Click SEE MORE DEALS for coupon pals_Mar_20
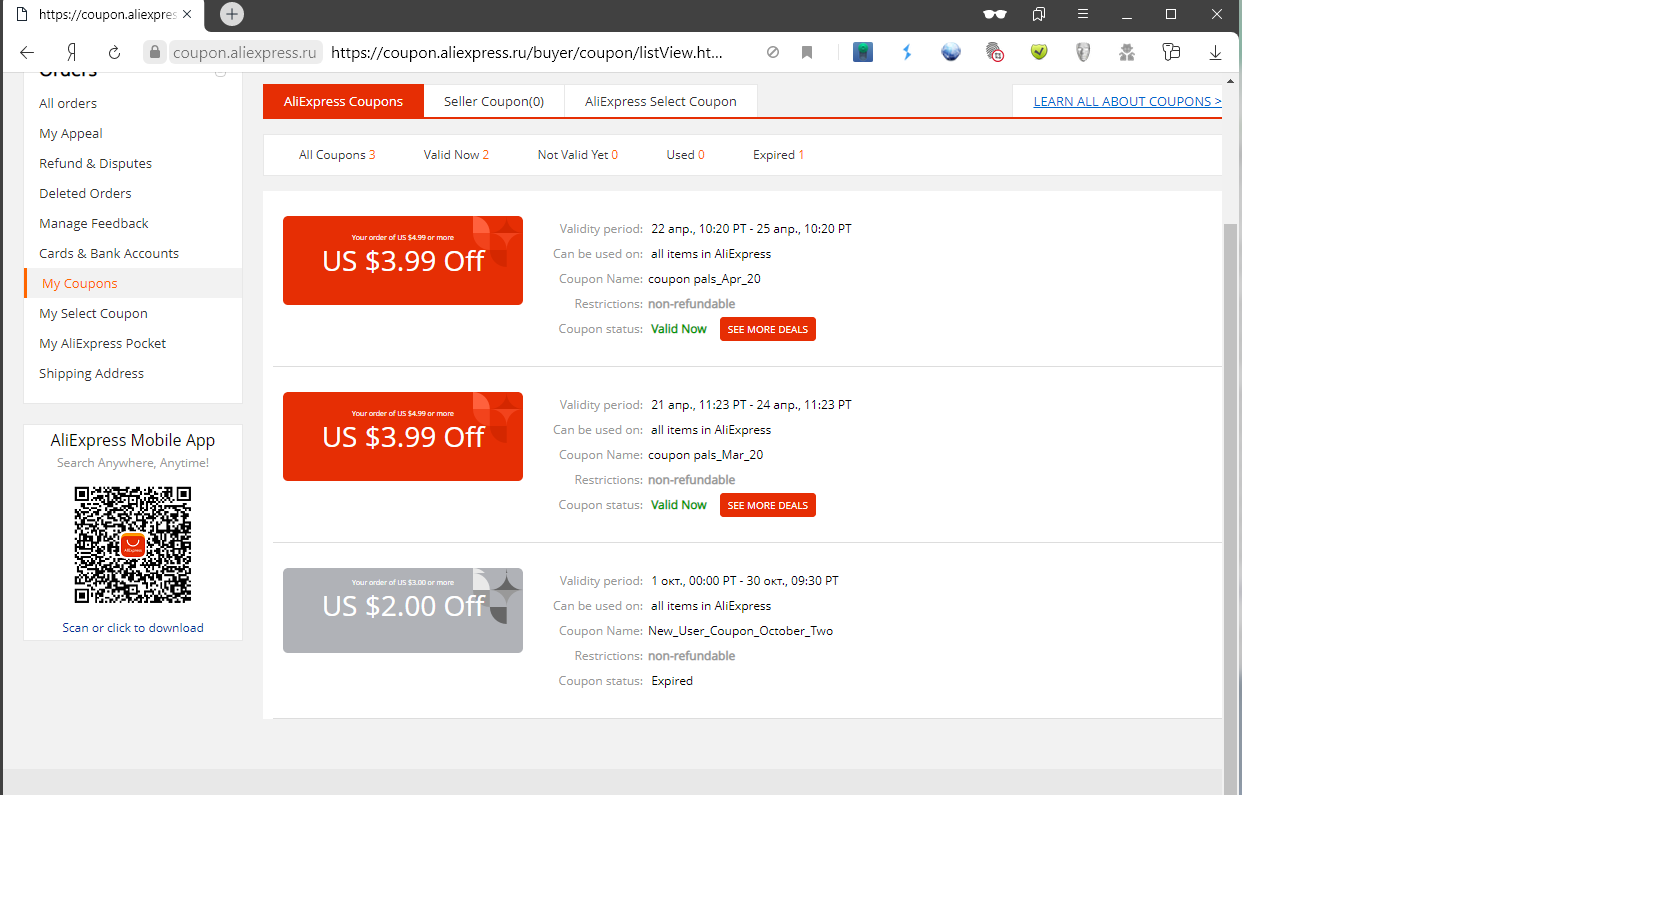Image resolution: width=1674 pixels, height=905 pixels. [x=768, y=505]
